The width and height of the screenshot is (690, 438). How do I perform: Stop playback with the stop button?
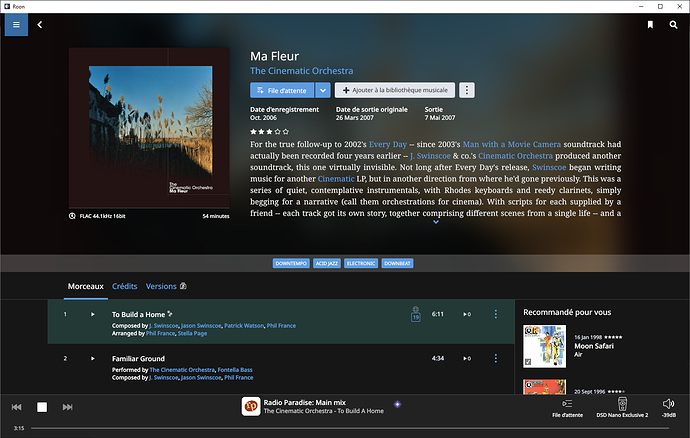point(42,407)
